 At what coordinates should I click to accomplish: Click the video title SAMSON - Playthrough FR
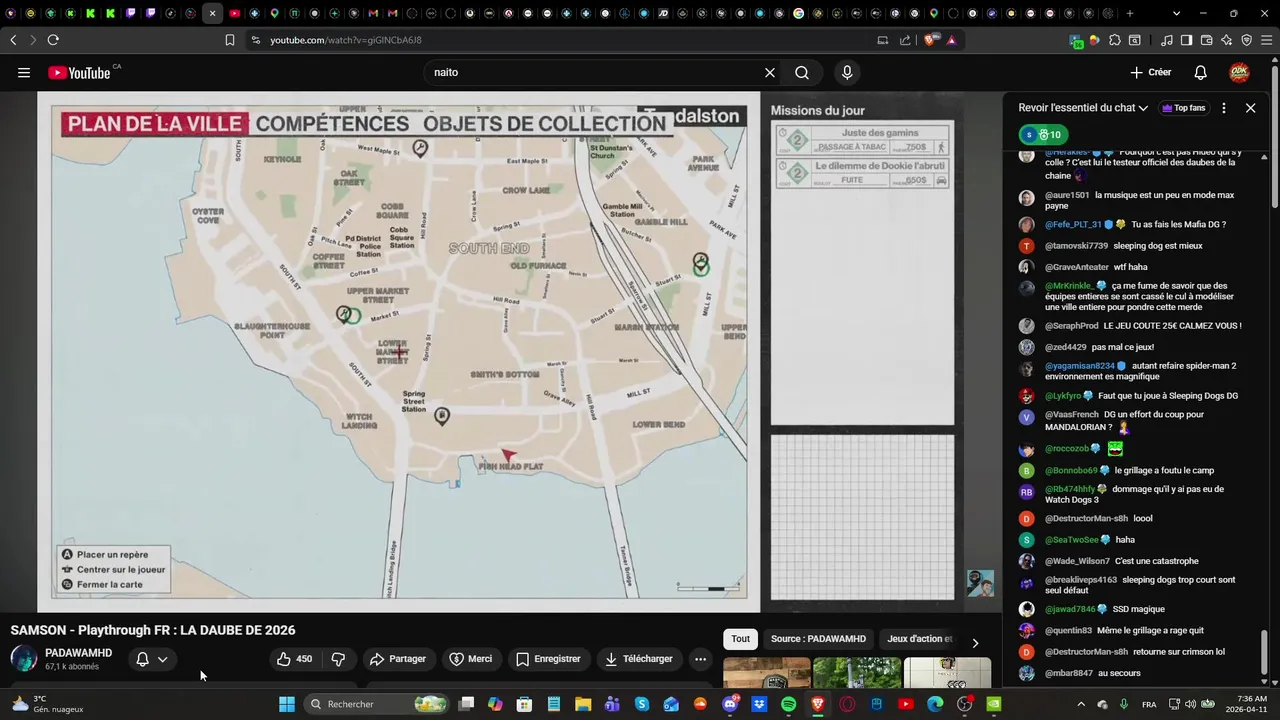[153, 630]
